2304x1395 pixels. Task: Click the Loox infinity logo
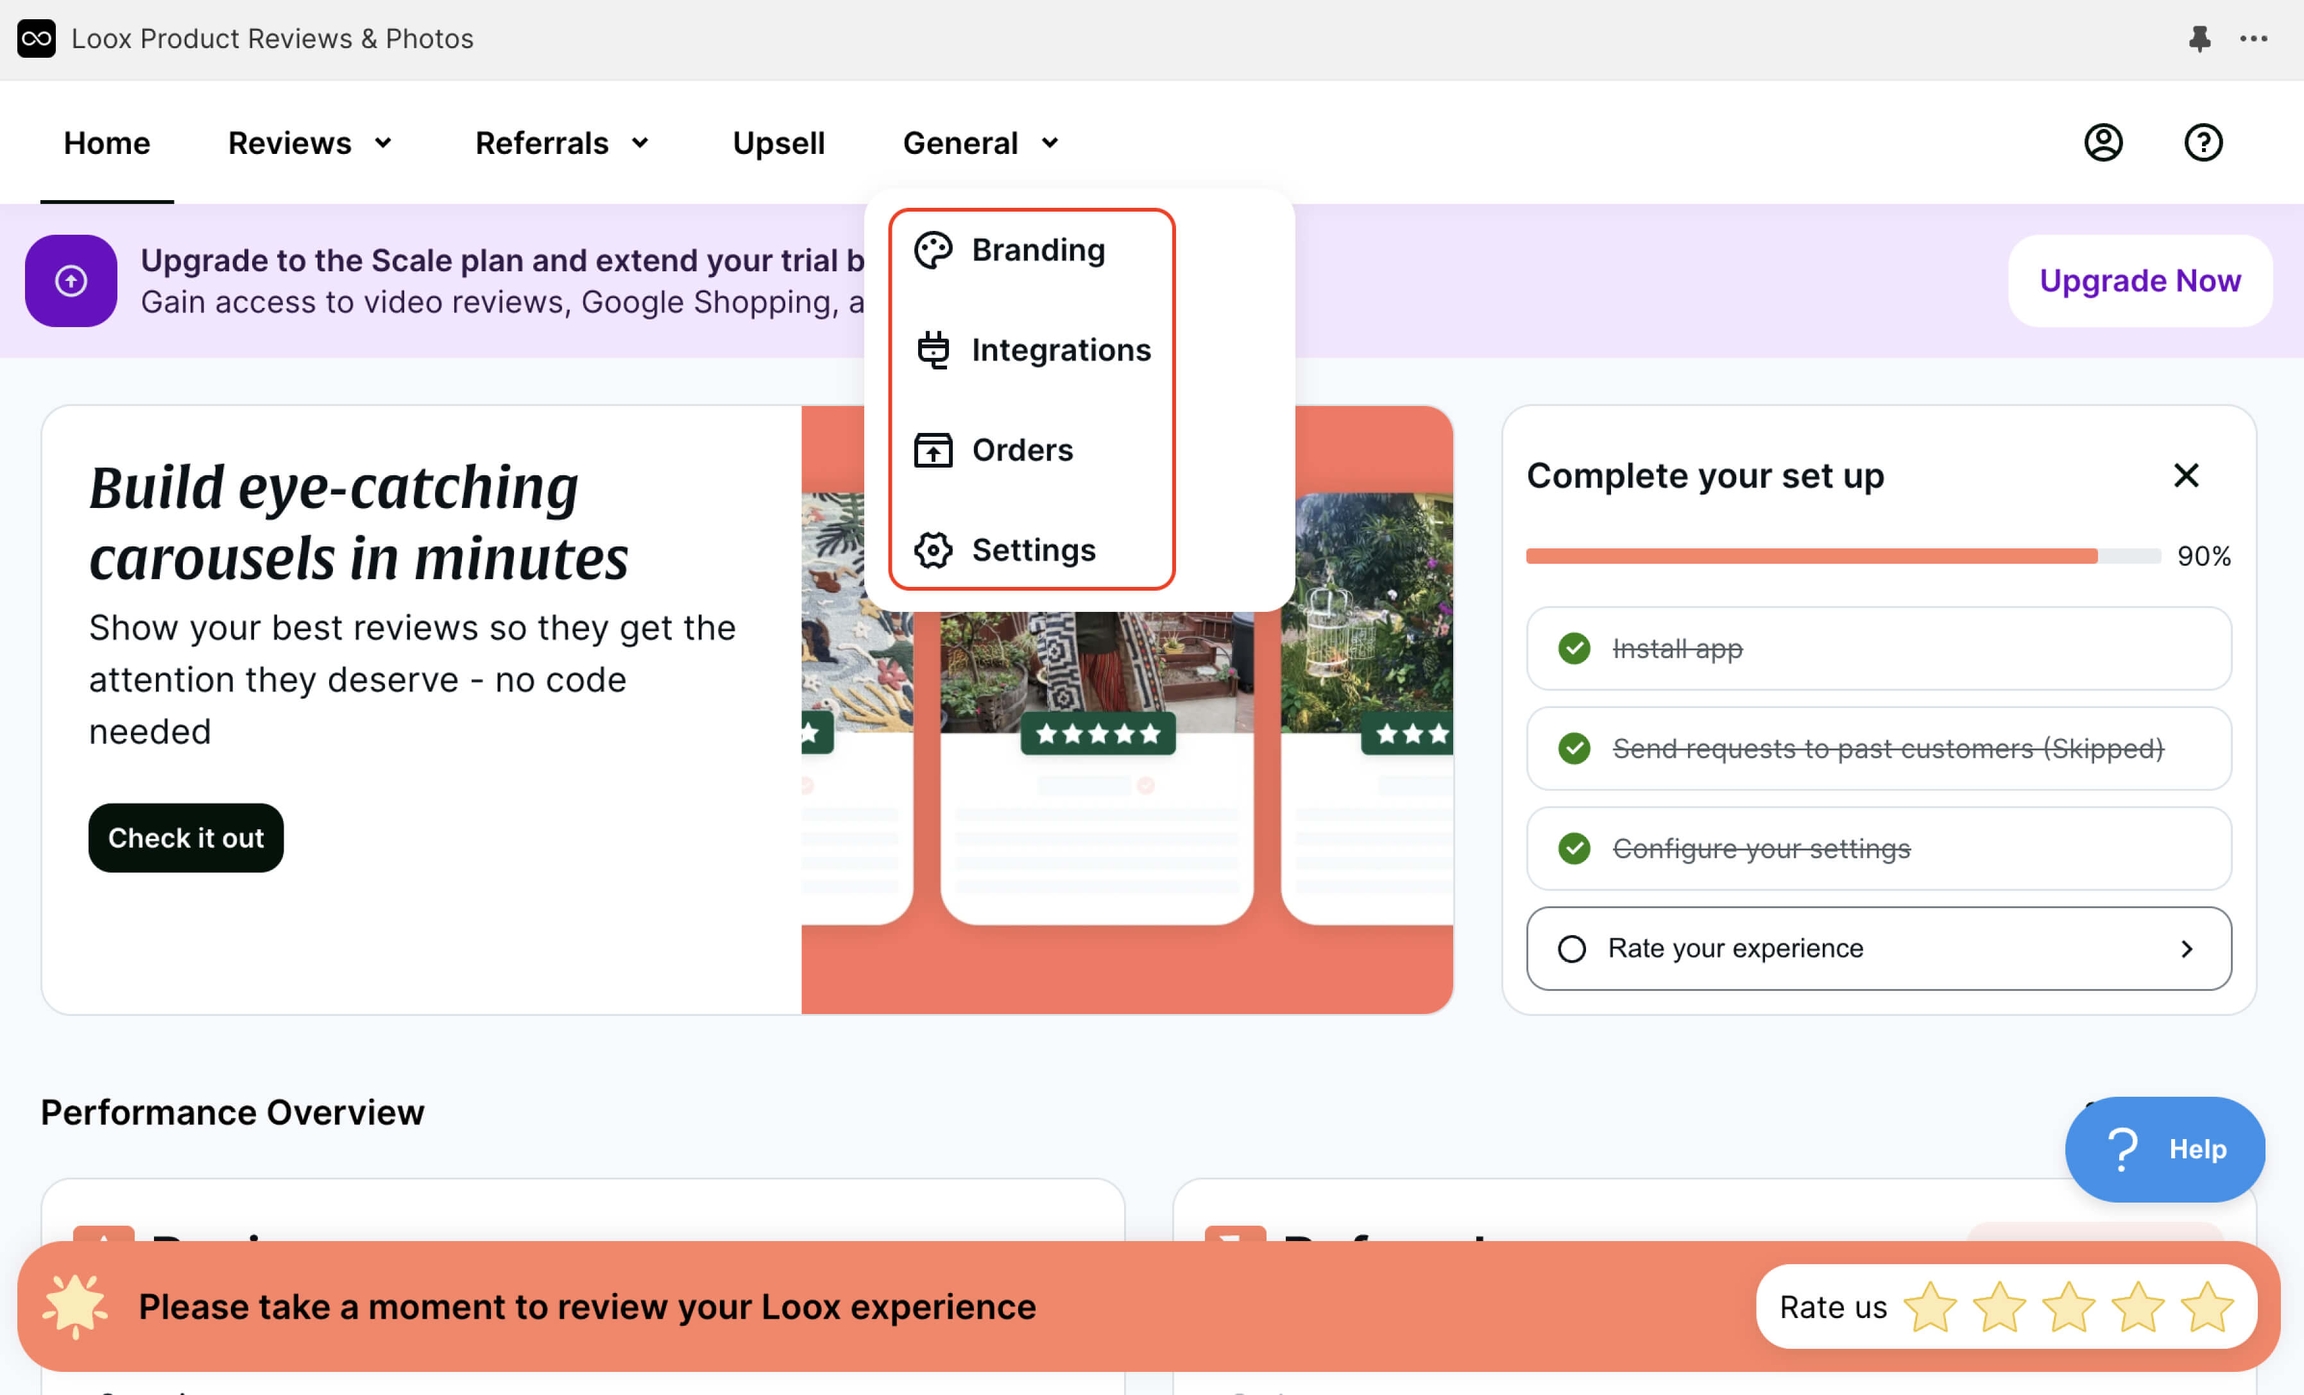pos(36,38)
